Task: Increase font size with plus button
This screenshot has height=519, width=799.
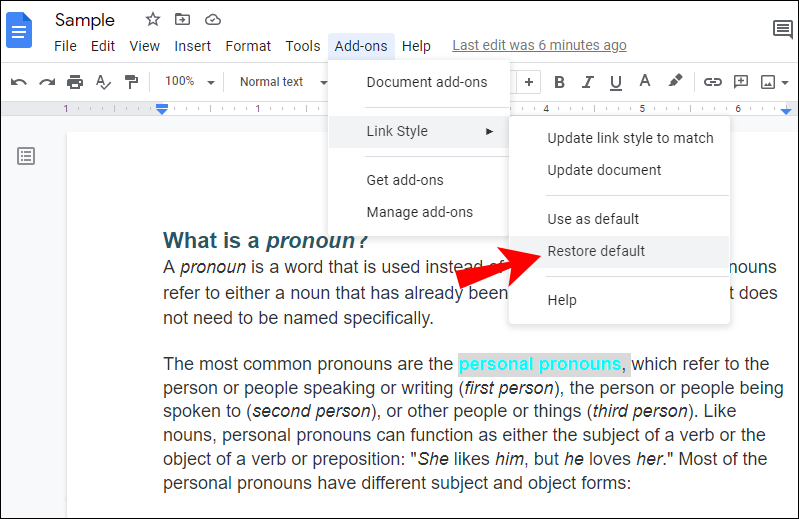Action: (x=528, y=82)
